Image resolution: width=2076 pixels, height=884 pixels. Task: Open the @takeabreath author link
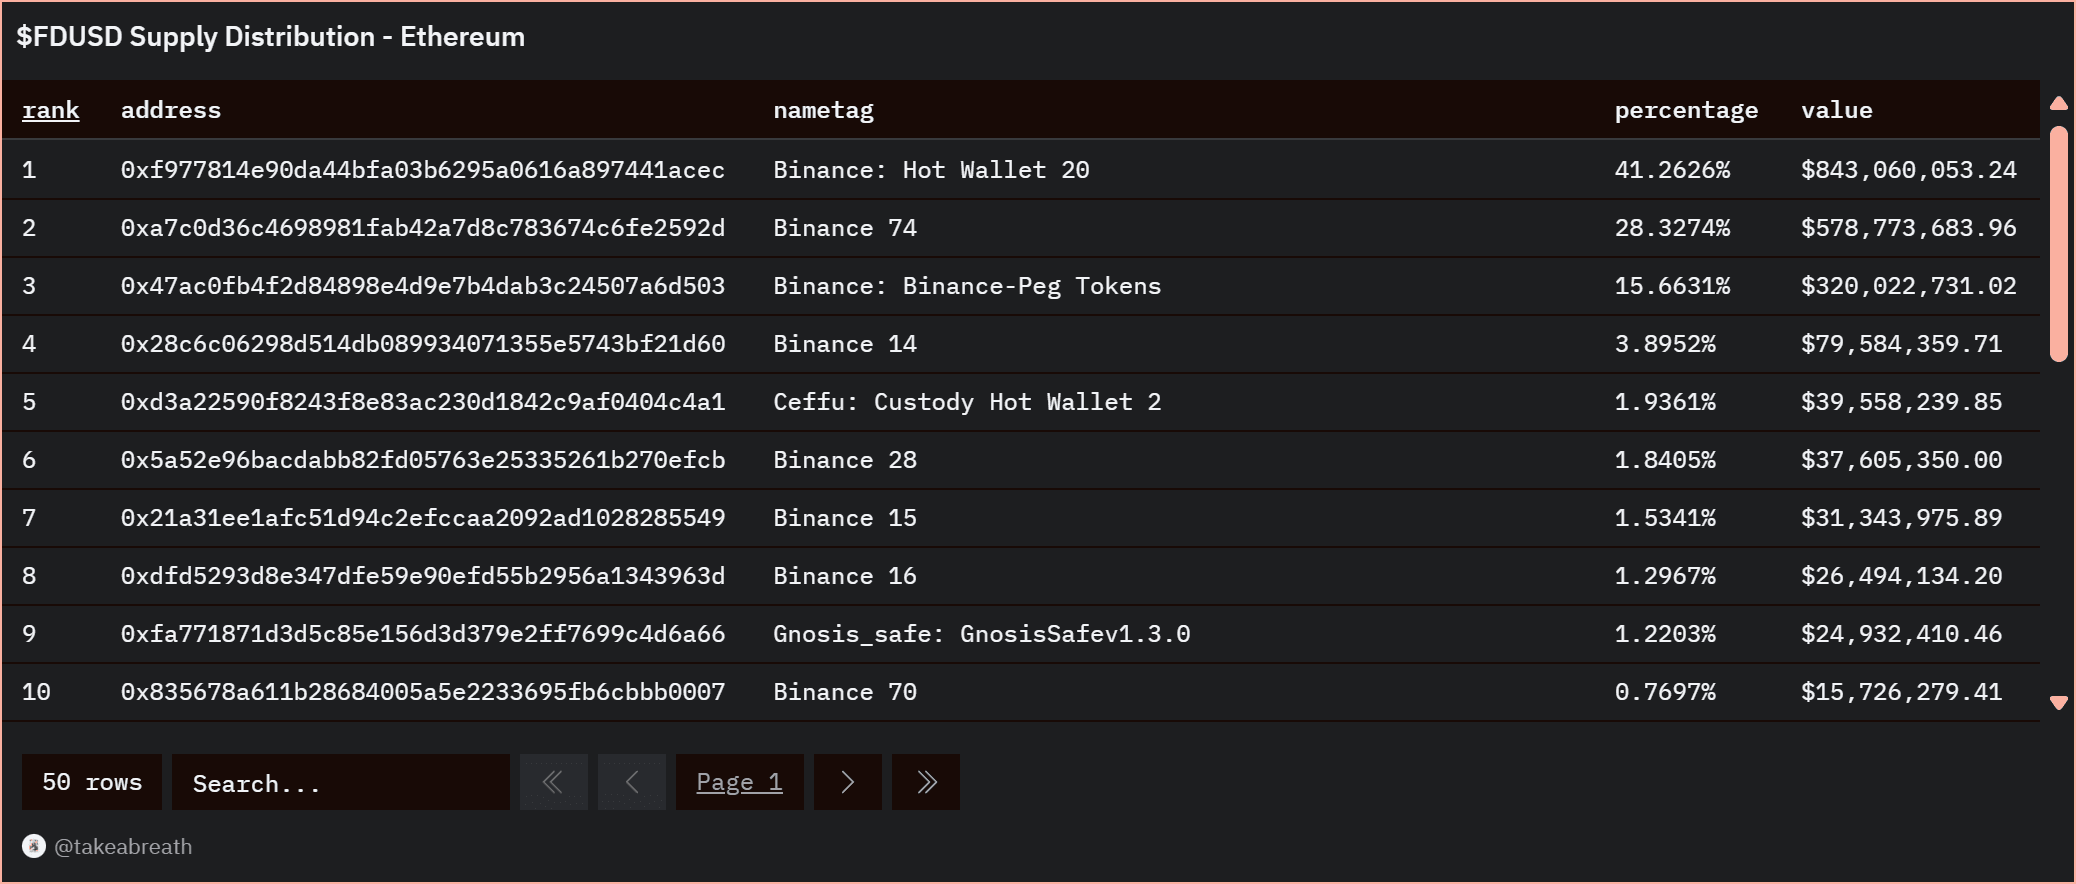point(123,846)
